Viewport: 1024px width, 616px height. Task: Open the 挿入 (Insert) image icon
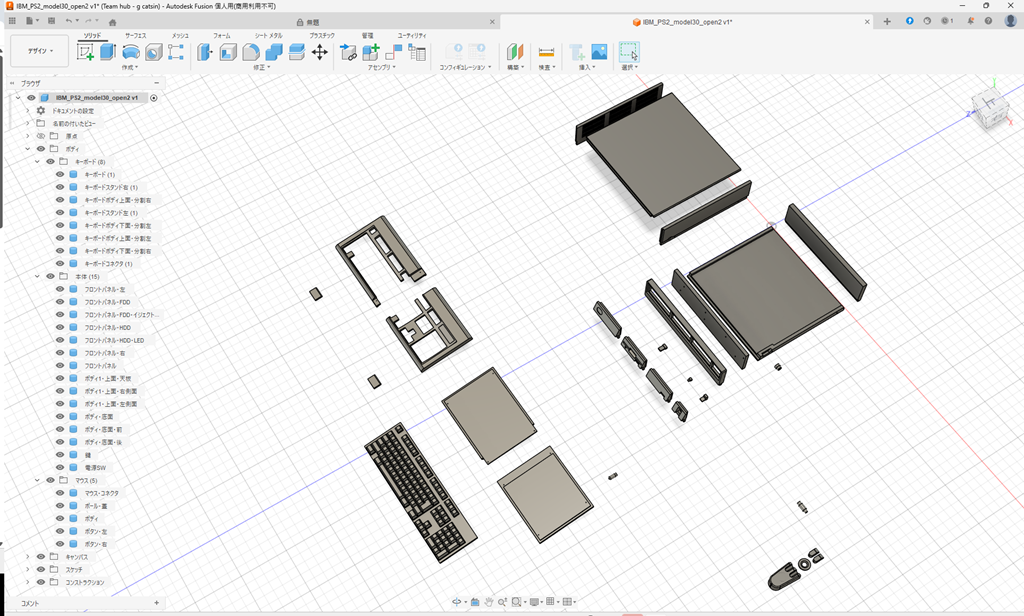click(599, 52)
